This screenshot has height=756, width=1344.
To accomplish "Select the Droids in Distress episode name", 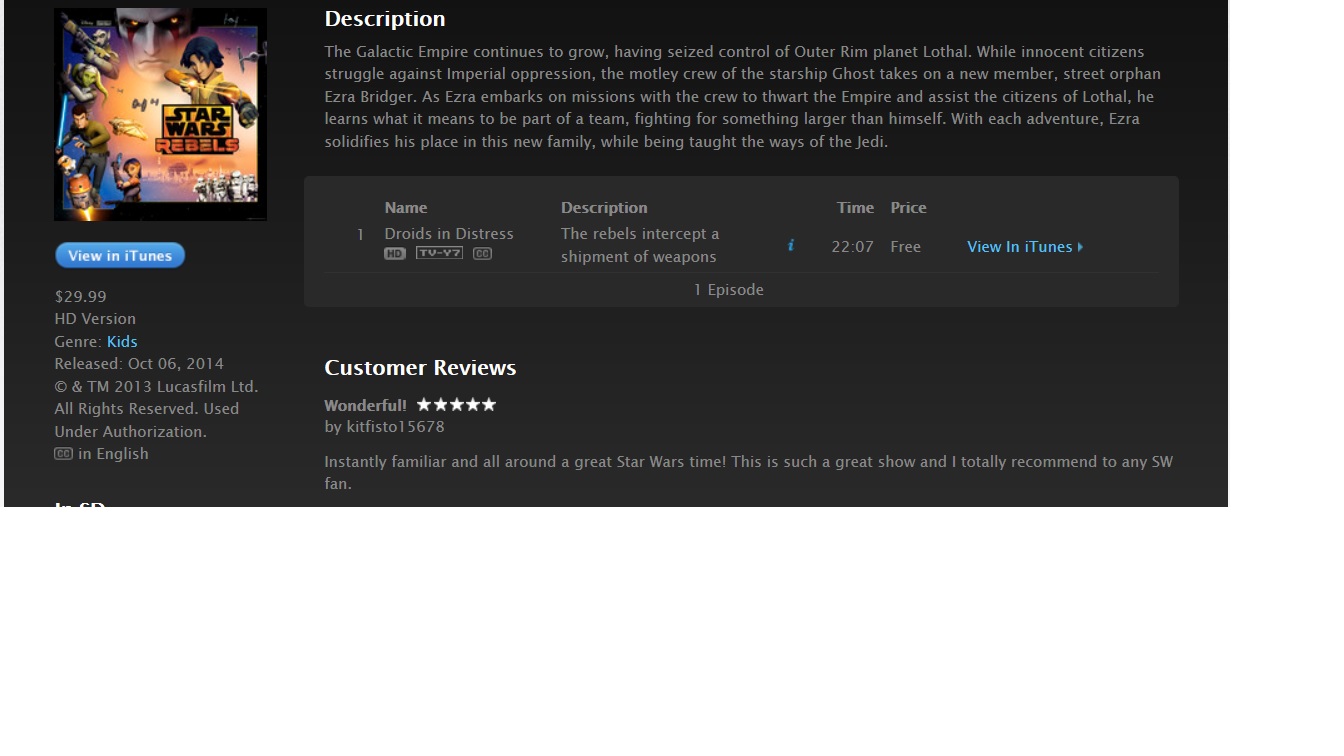I will point(449,233).
